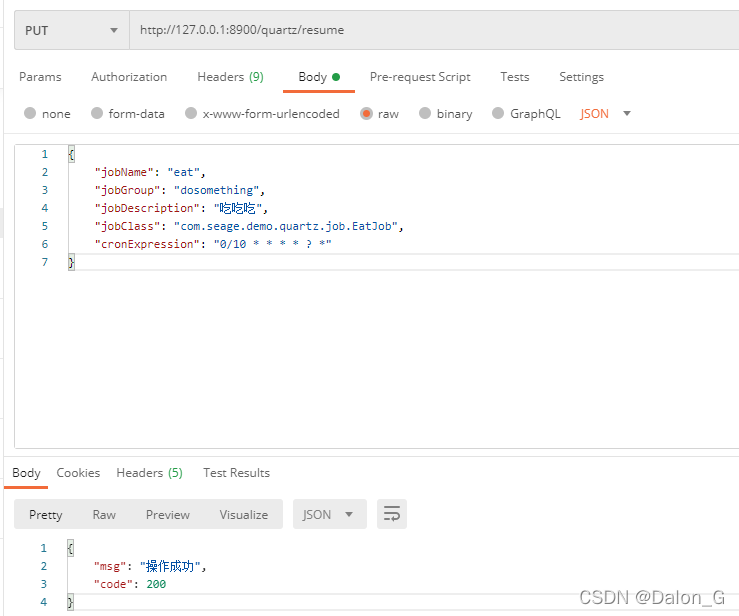Screen dimensions: 739x616
Task: Open request Settings tab
Action: coord(581,77)
